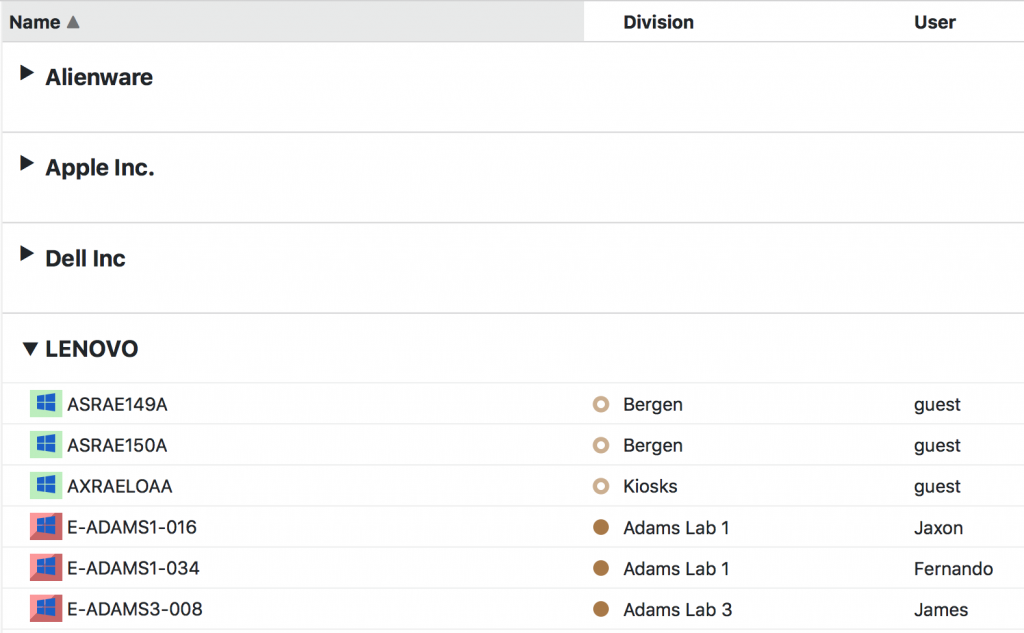Click the Windows icon for AXRAELOAA
The image size is (1024, 633).
(46, 486)
